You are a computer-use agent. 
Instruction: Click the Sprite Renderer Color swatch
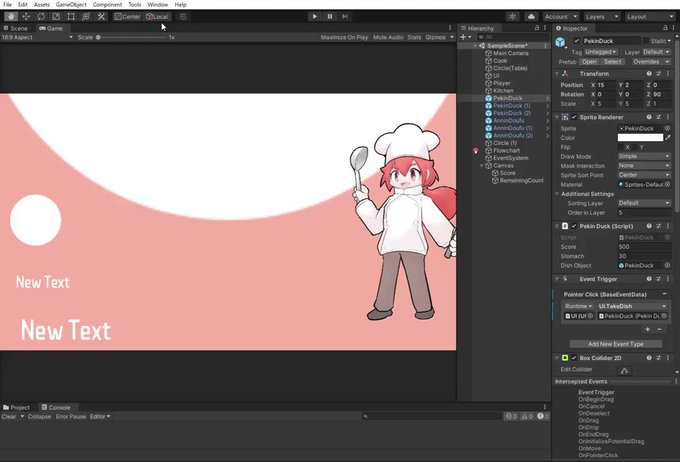tap(639, 137)
